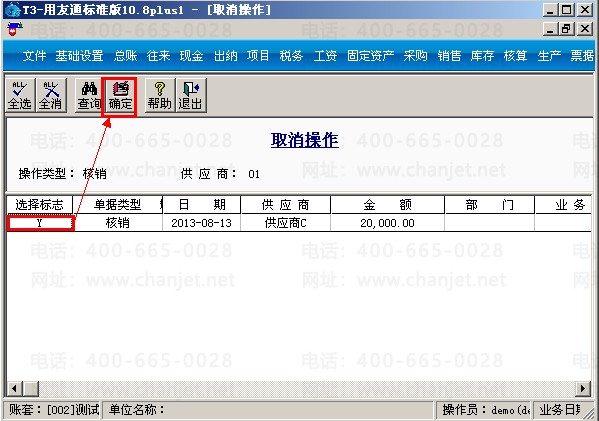The height and width of the screenshot is (421, 599).
Task: Open the 工资 menu
Action: [x=325, y=56]
